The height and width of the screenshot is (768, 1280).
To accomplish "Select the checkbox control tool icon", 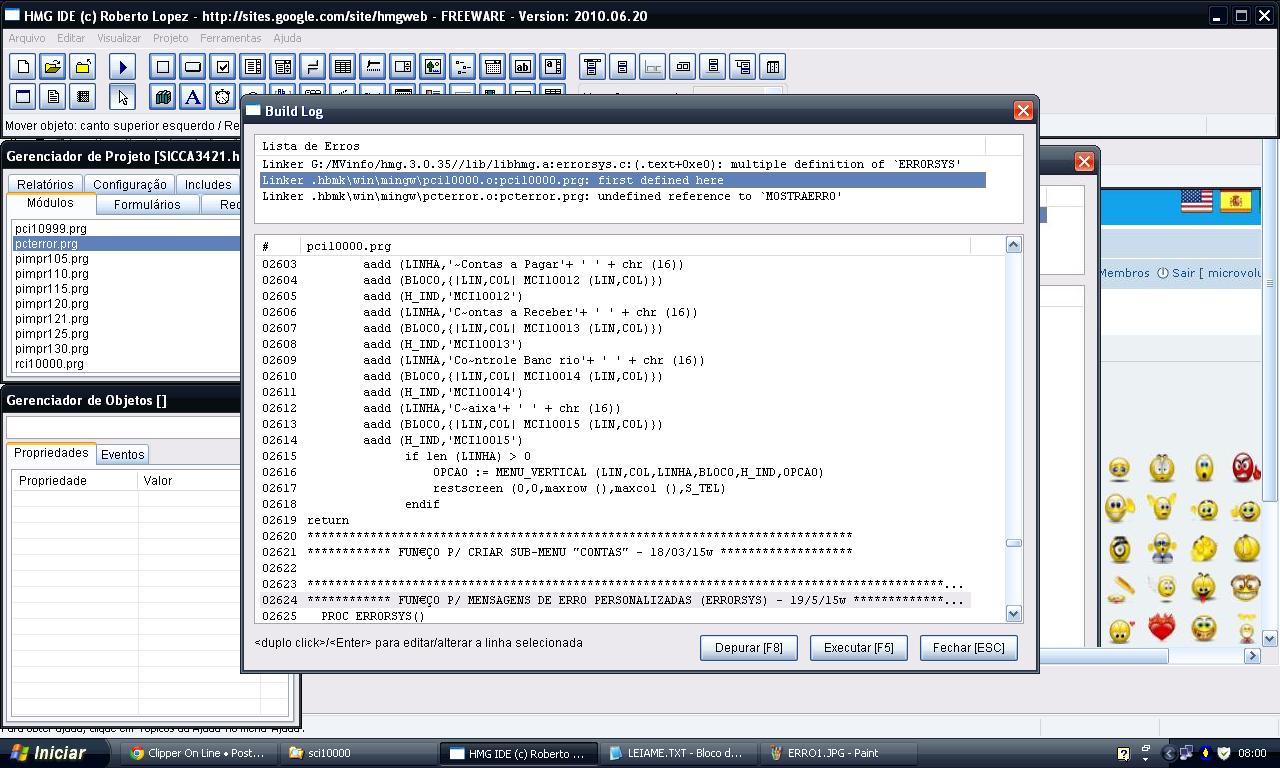I will (223, 67).
